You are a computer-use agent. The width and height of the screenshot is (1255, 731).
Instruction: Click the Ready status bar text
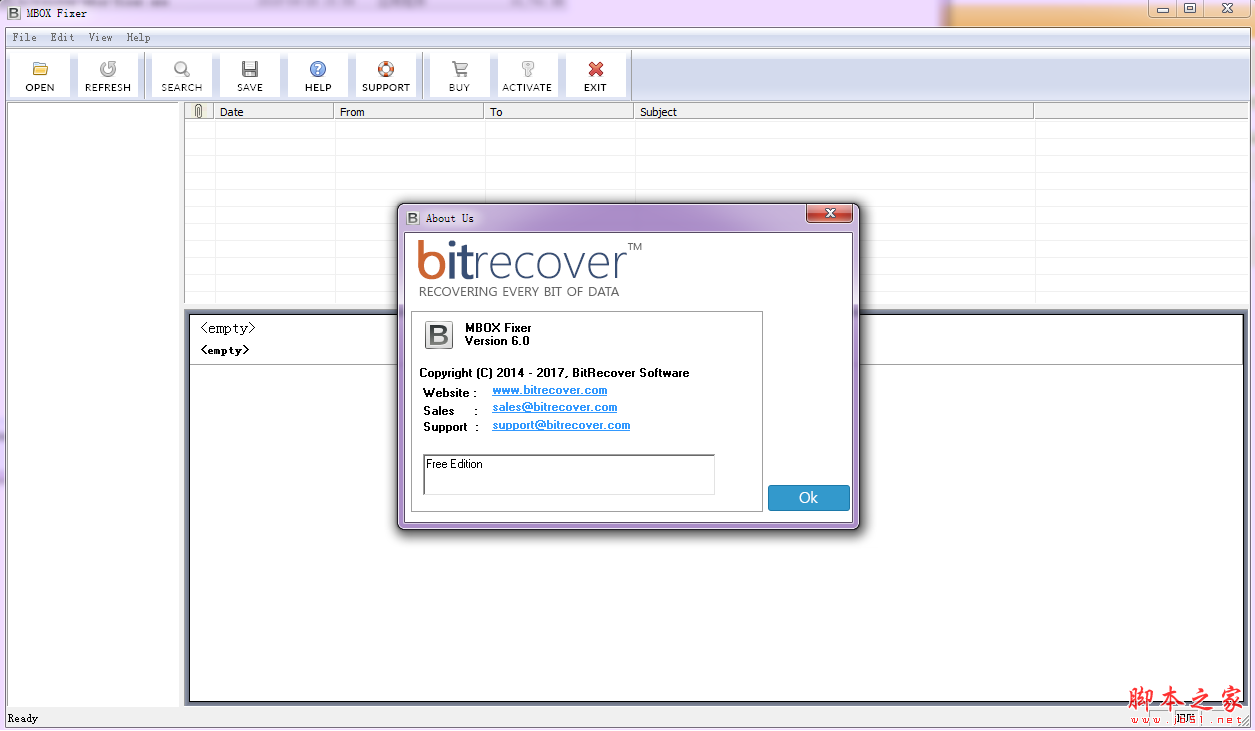click(x=23, y=718)
